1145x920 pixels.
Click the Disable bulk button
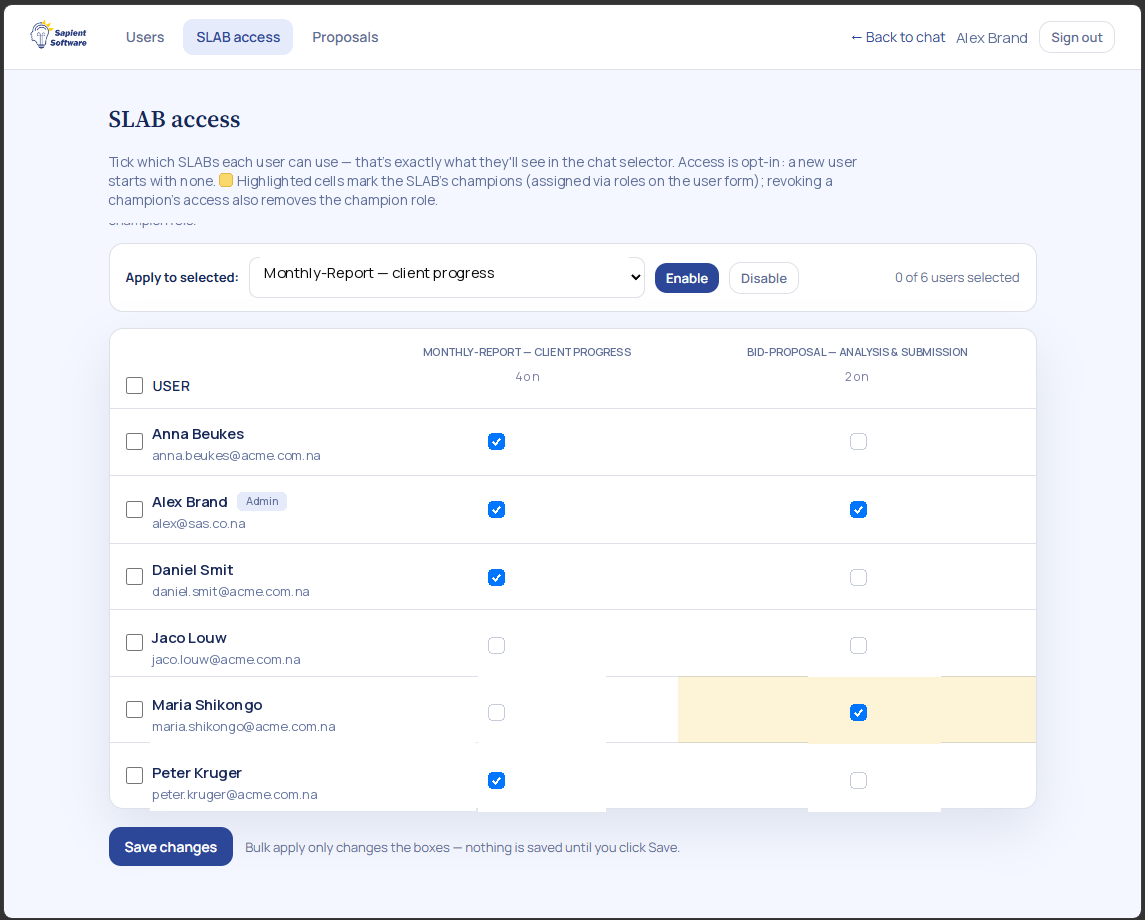click(x=764, y=278)
